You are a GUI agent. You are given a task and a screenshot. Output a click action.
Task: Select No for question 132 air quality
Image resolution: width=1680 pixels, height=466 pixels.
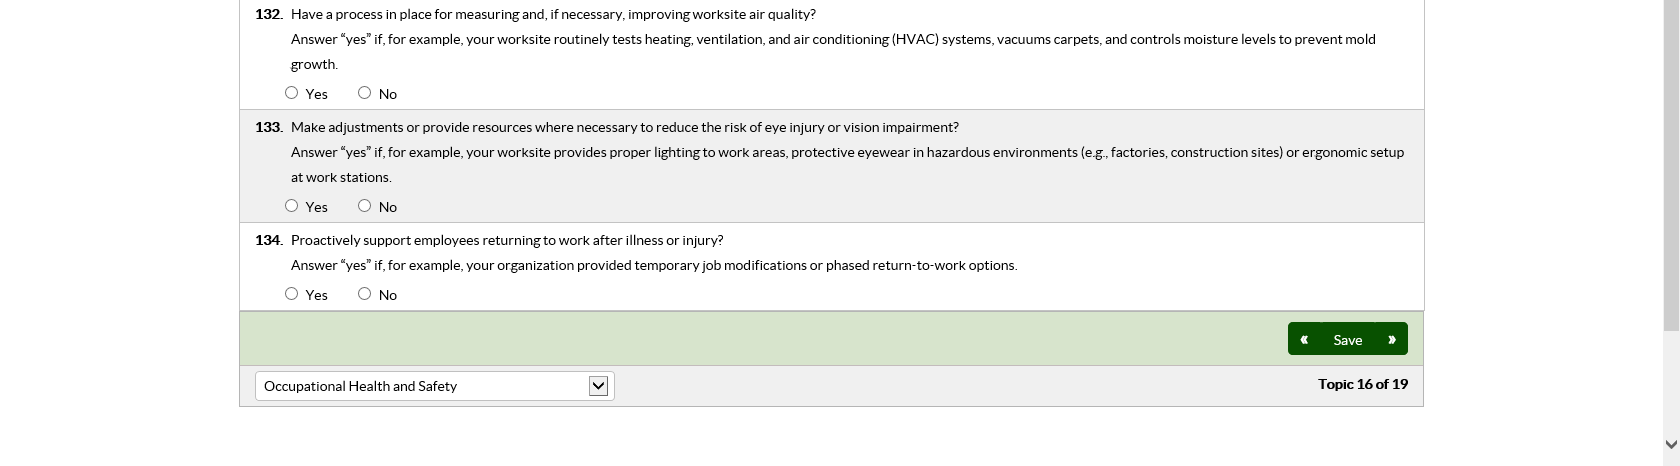tap(365, 93)
